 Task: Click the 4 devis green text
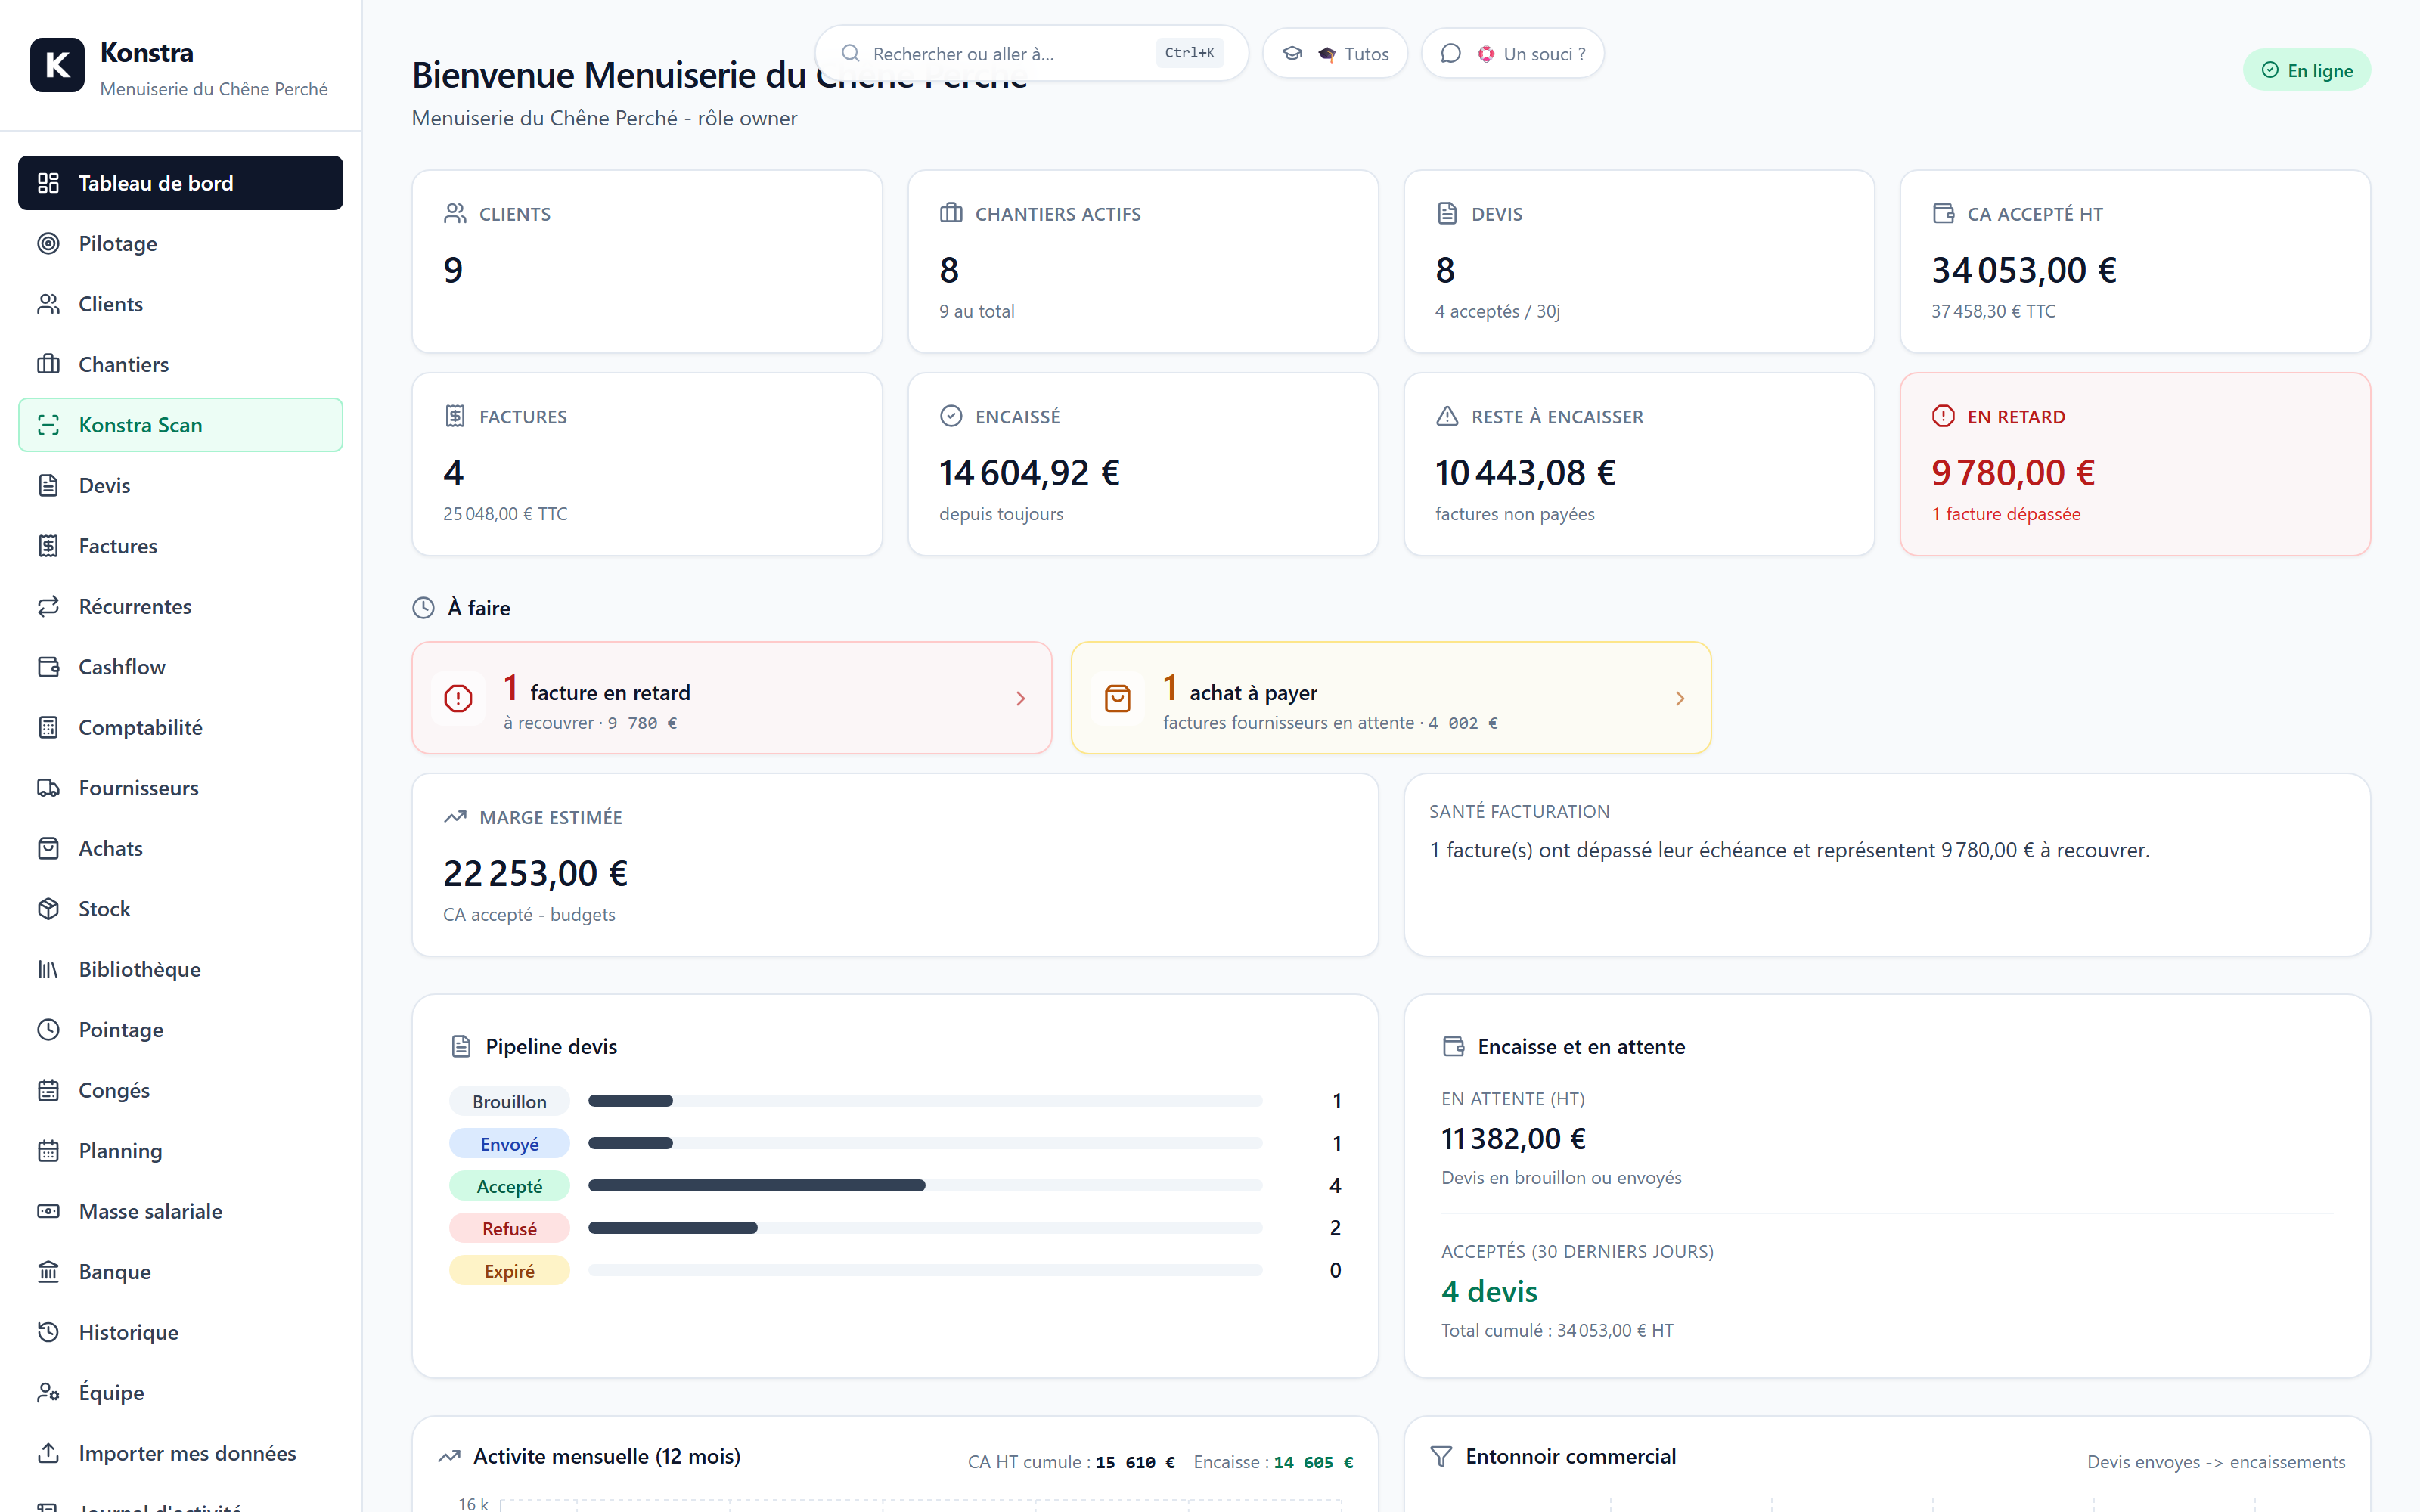click(1489, 1291)
